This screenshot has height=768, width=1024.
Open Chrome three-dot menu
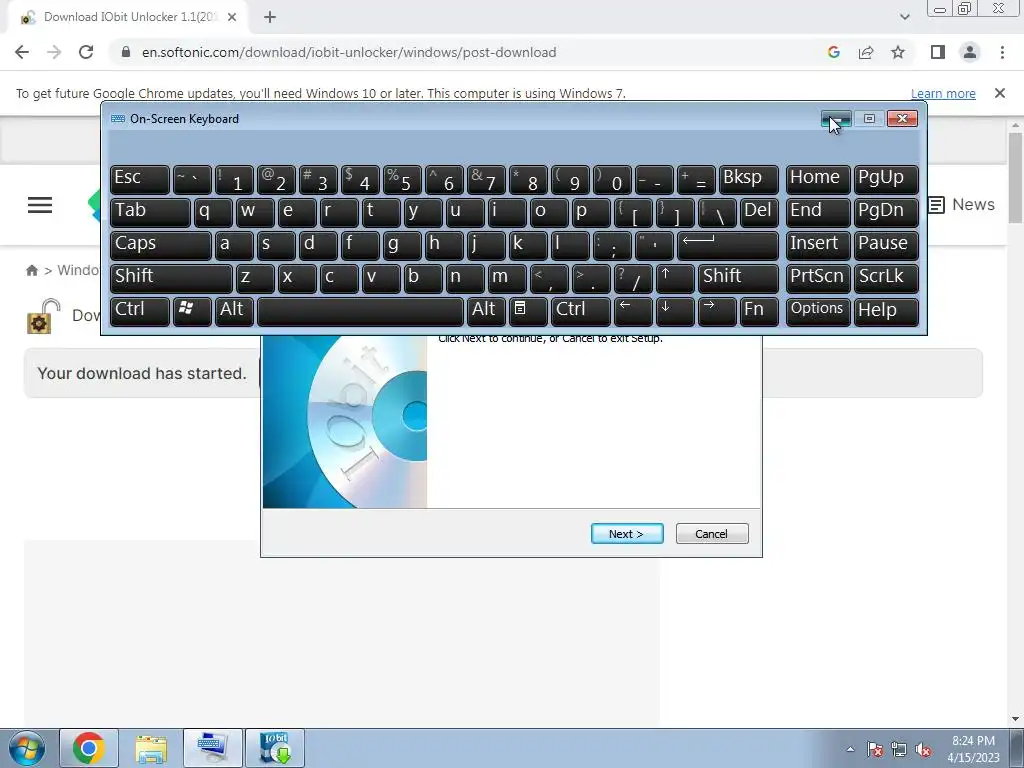coord(1002,52)
